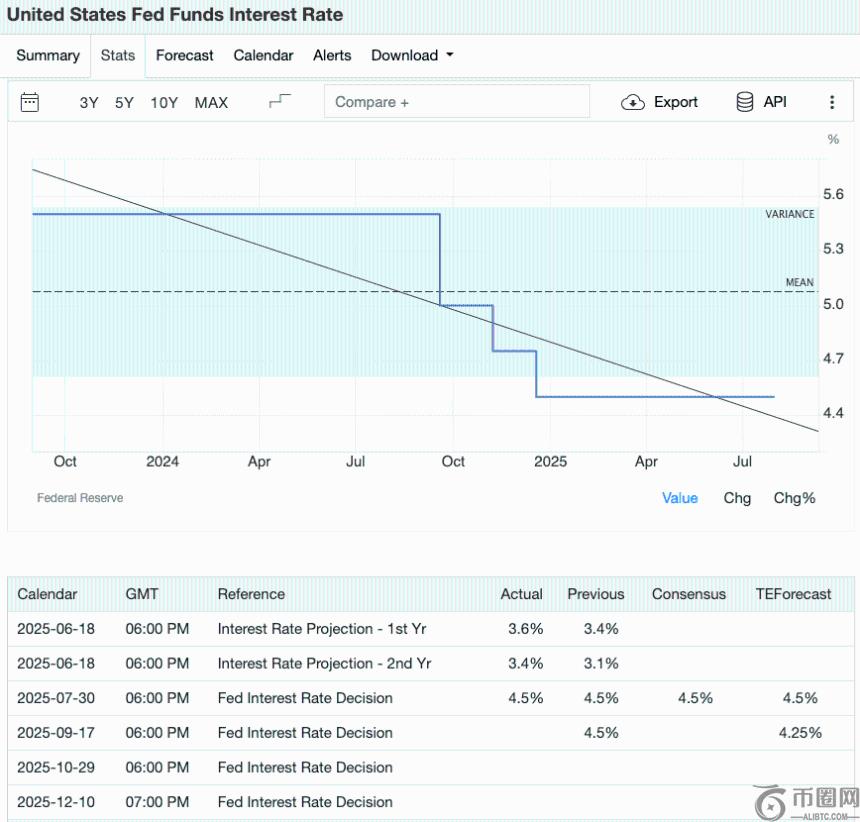This screenshot has width=860, height=822.
Task: Open Interest Rate Projection - 1st Yr row
Action: point(322,629)
